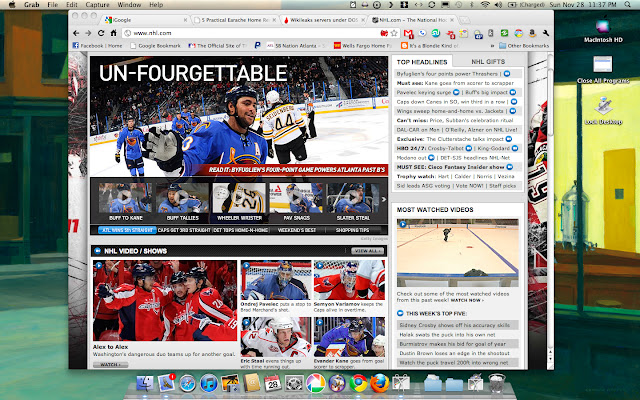Show the next video thumbnails with the carousel arrow
Screen dimensions: 640x400
pyautogui.click(x=384, y=199)
